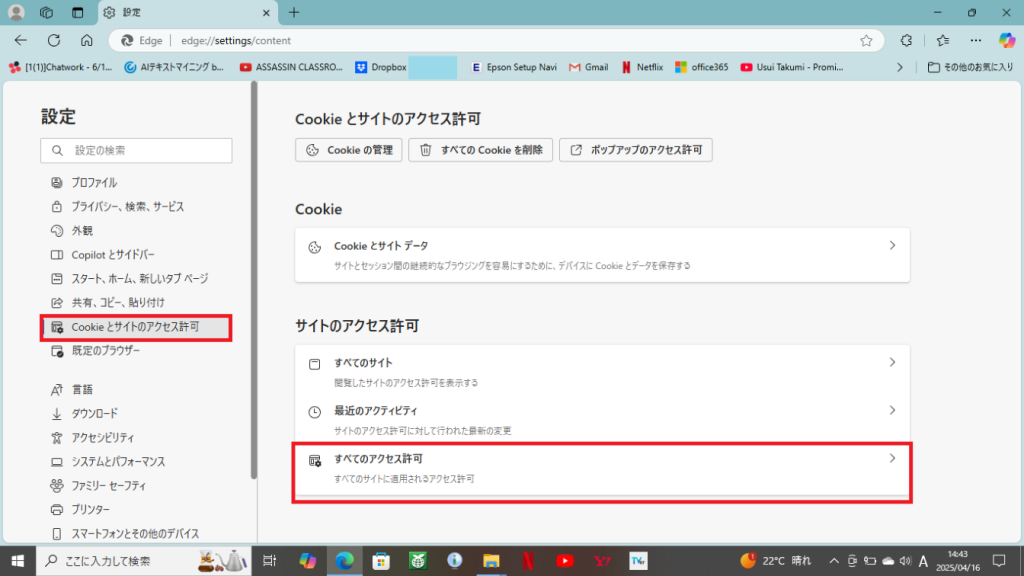Close the 設定 tab
The image size is (1024, 576).
pyautogui.click(x=266, y=12)
